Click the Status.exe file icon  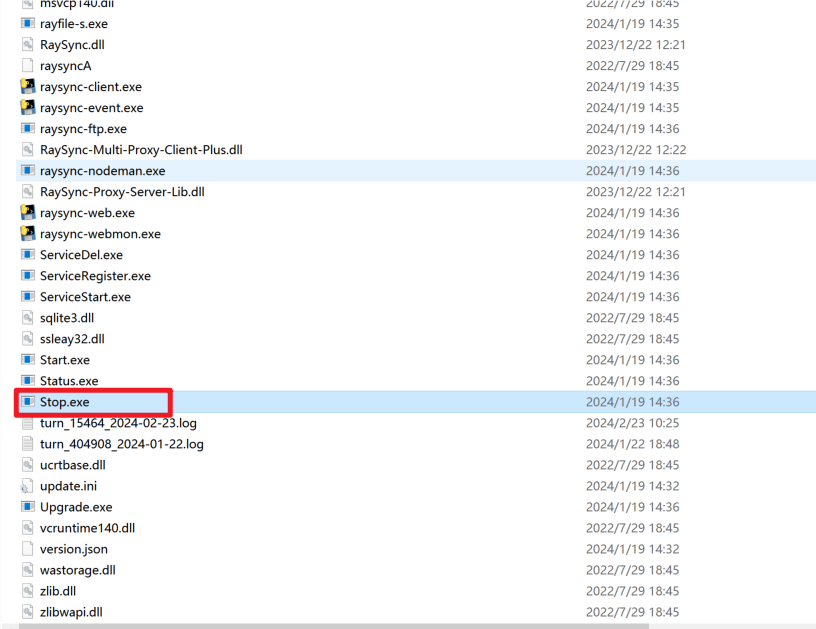coord(28,381)
